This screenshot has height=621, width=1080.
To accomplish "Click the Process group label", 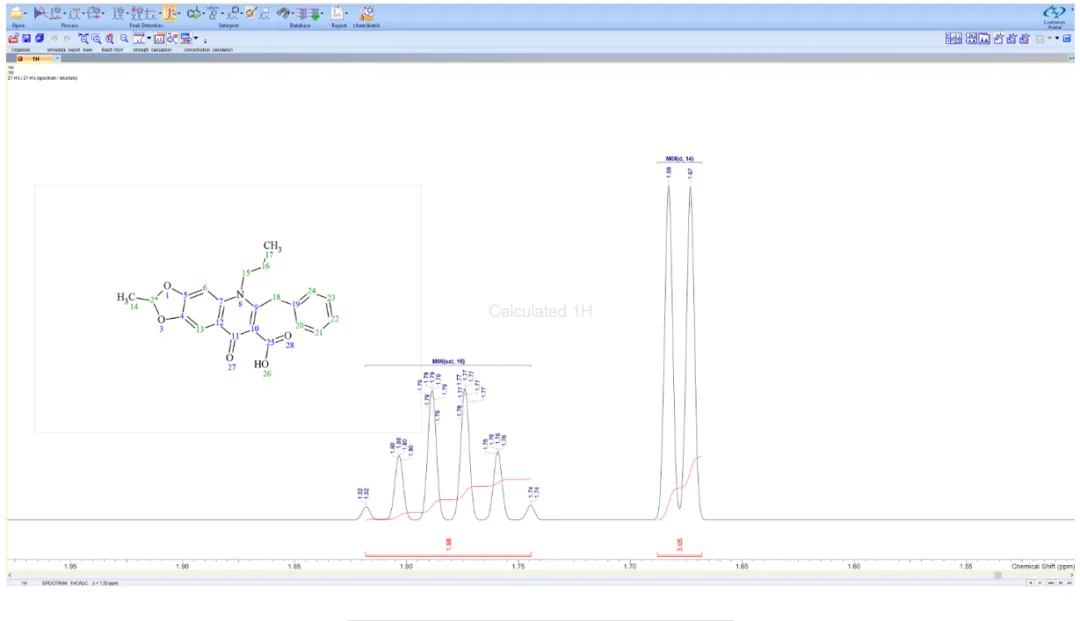I will [70, 25].
